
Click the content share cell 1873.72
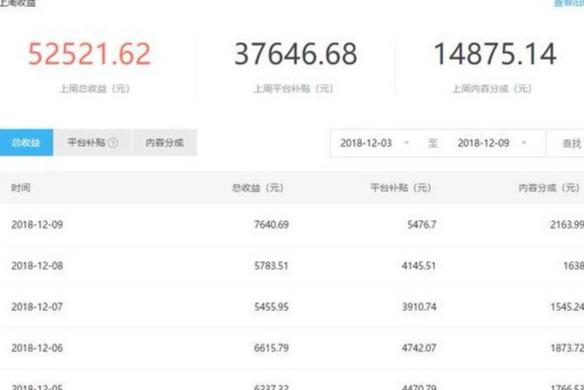[567, 348]
